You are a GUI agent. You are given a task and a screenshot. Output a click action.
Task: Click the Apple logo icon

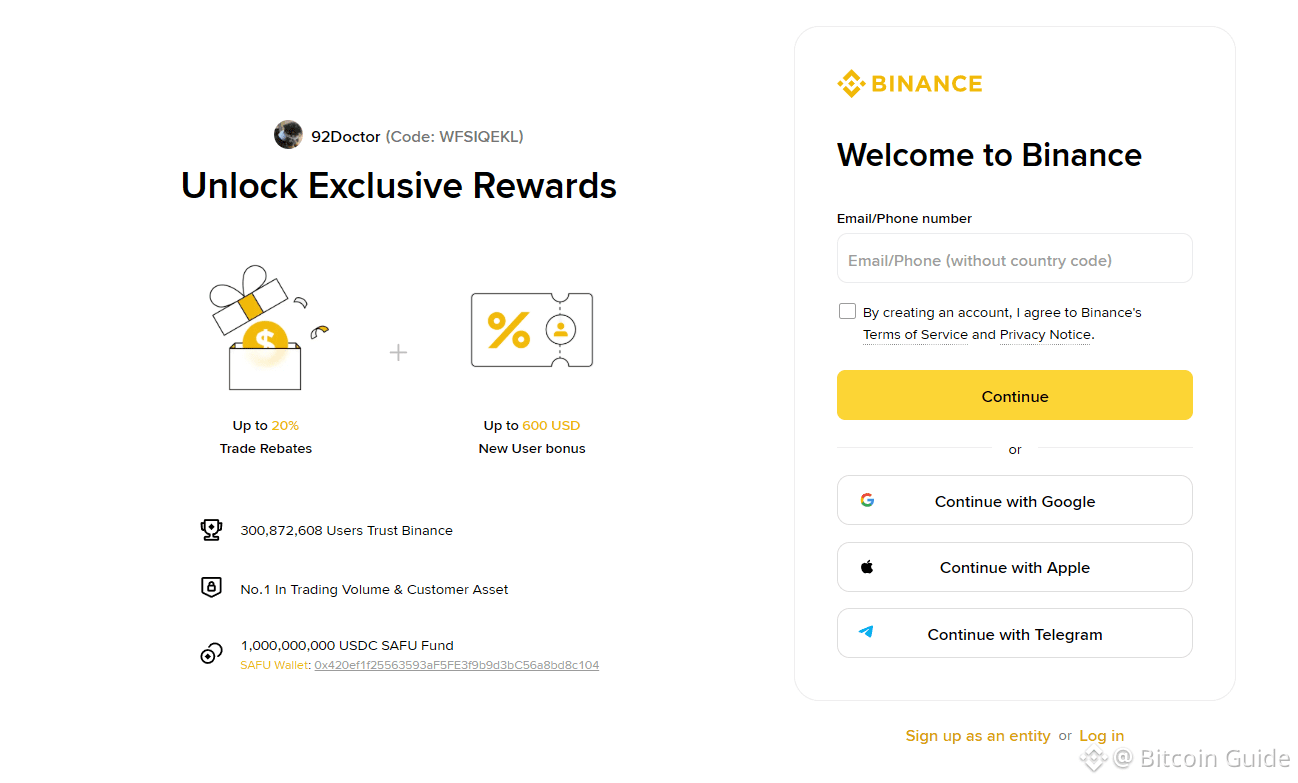[x=867, y=567]
